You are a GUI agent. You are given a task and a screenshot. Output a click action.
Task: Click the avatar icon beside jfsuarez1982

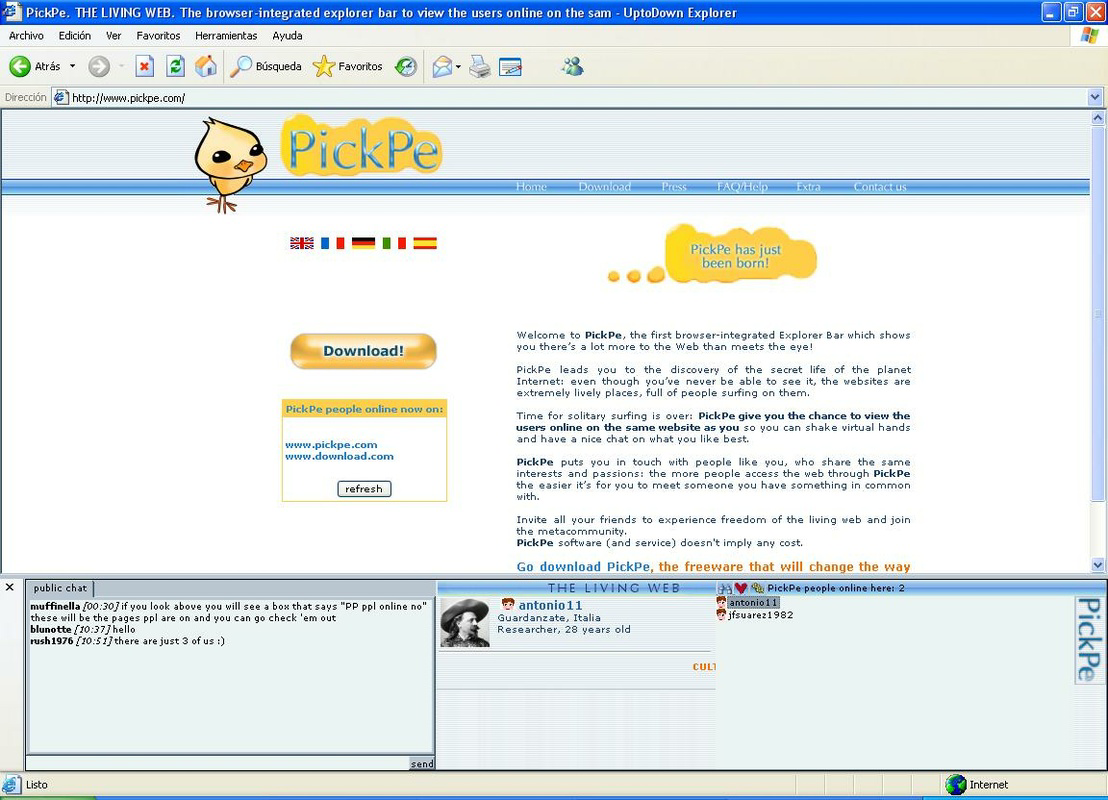[x=721, y=615]
